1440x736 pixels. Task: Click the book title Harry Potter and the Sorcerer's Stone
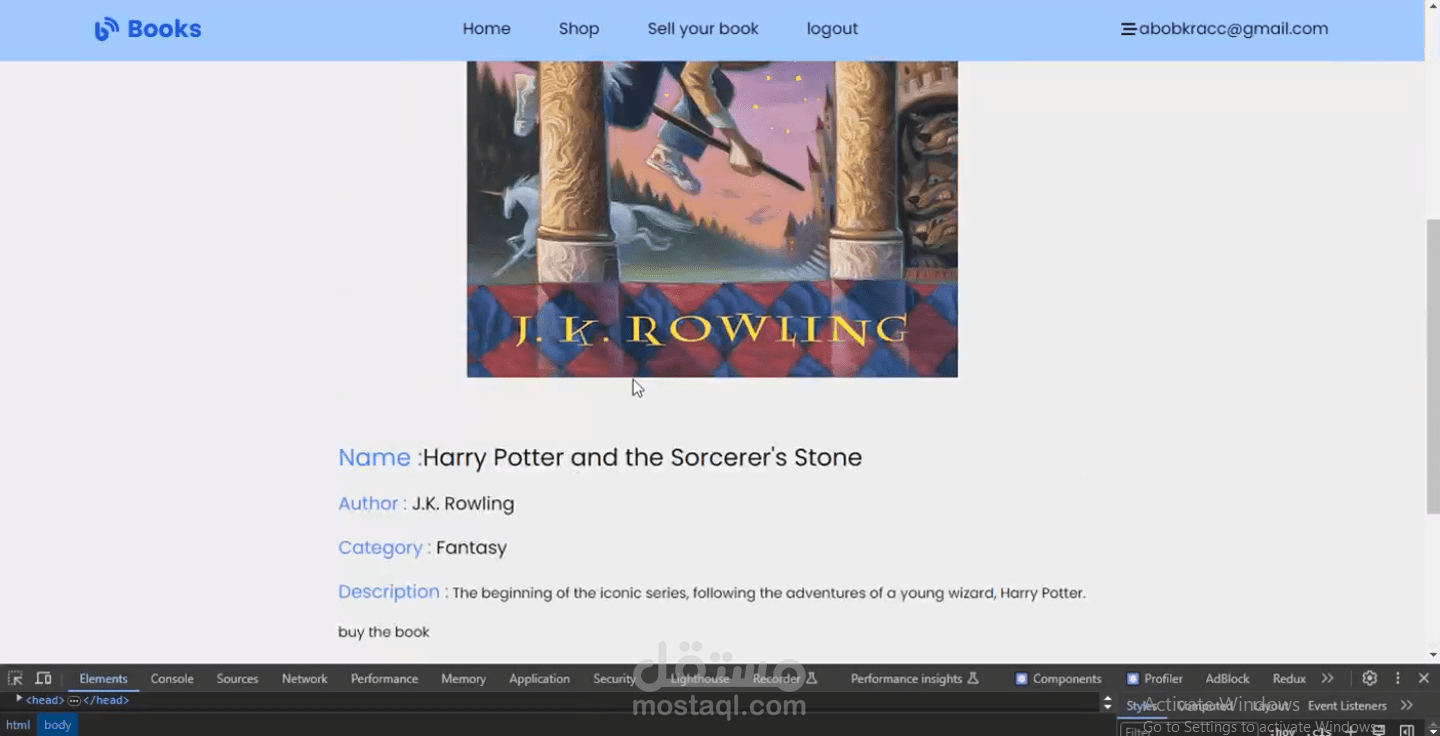[642, 457]
